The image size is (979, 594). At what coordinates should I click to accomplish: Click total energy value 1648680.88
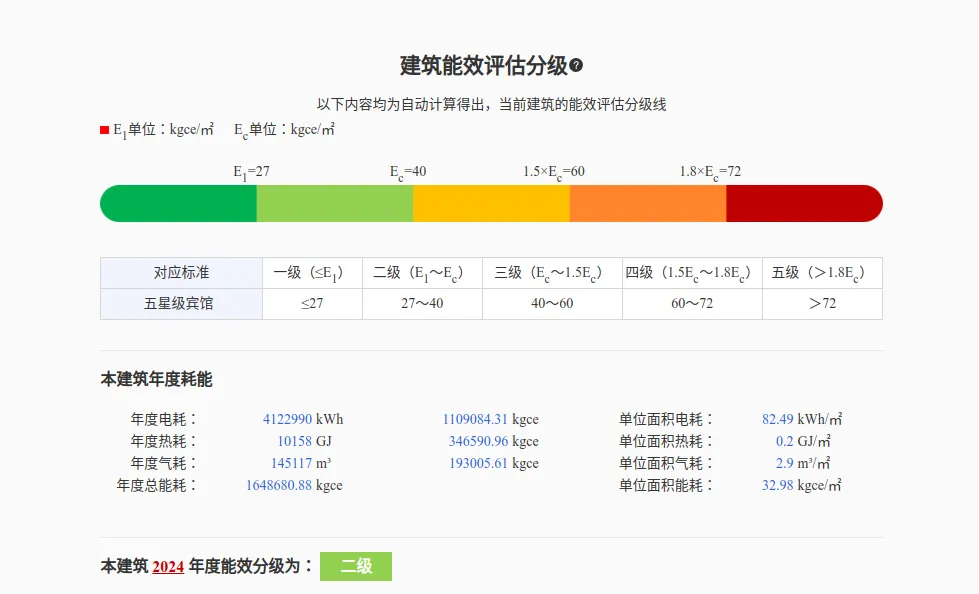click(x=279, y=485)
